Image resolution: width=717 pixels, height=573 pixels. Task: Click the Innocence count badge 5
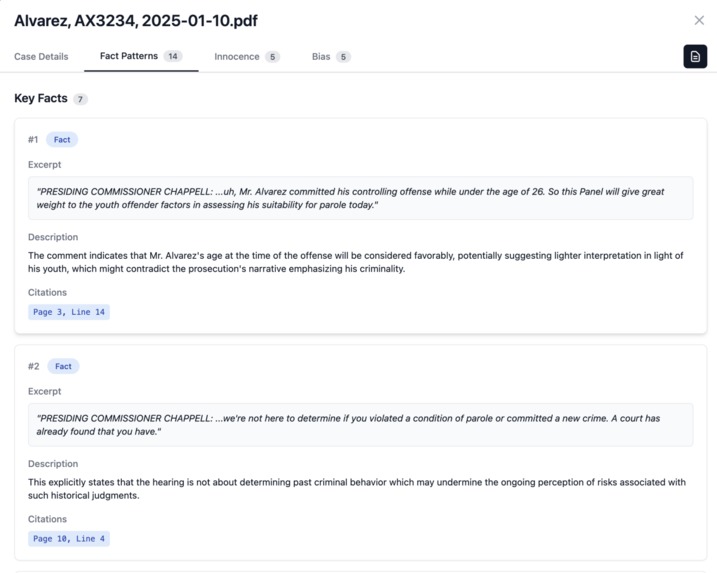[273, 57]
